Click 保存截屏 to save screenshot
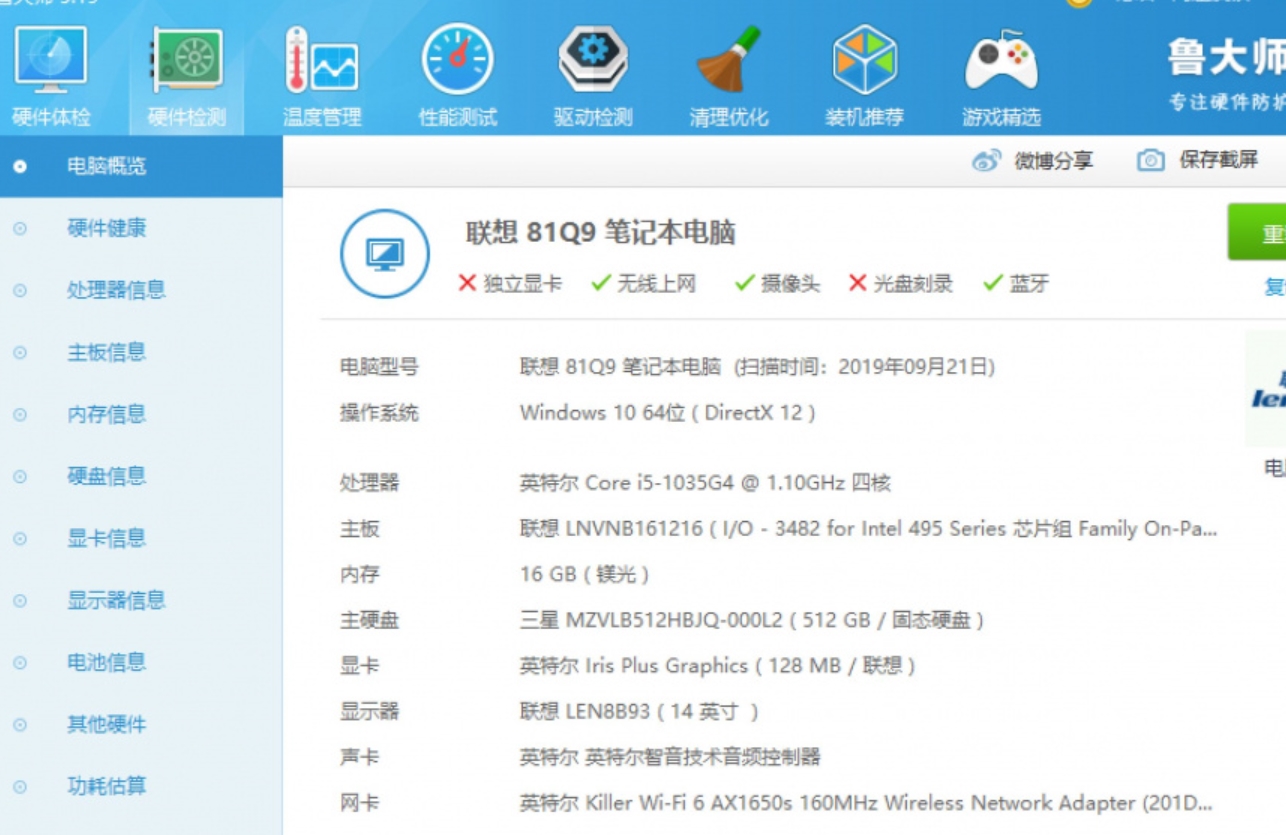 pos(1198,160)
